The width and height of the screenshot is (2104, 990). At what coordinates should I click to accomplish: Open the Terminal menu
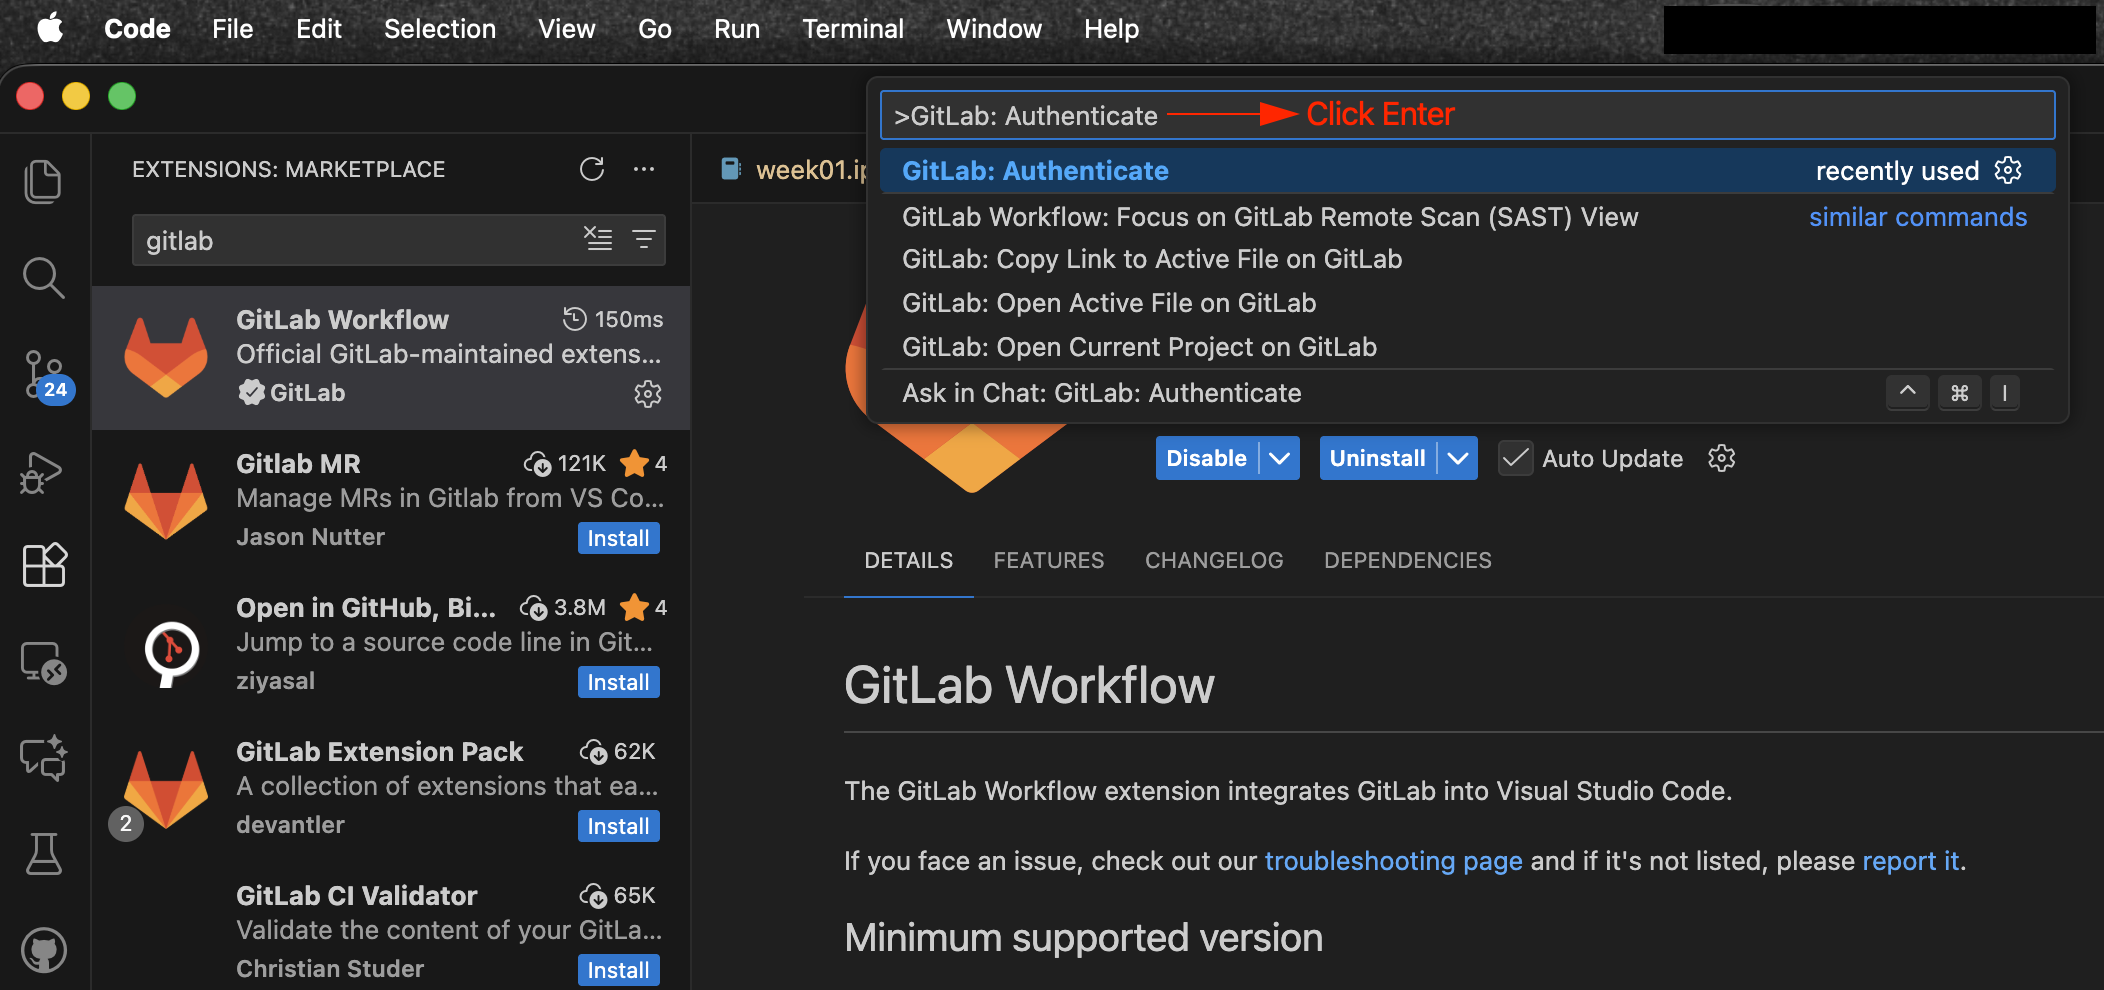[852, 29]
